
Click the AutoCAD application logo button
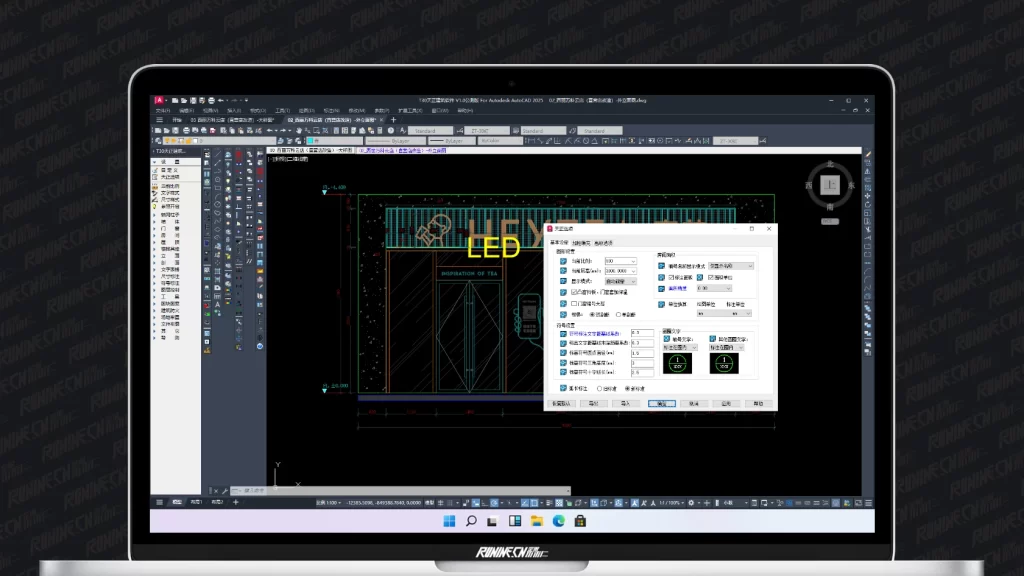(x=158, y=101)
